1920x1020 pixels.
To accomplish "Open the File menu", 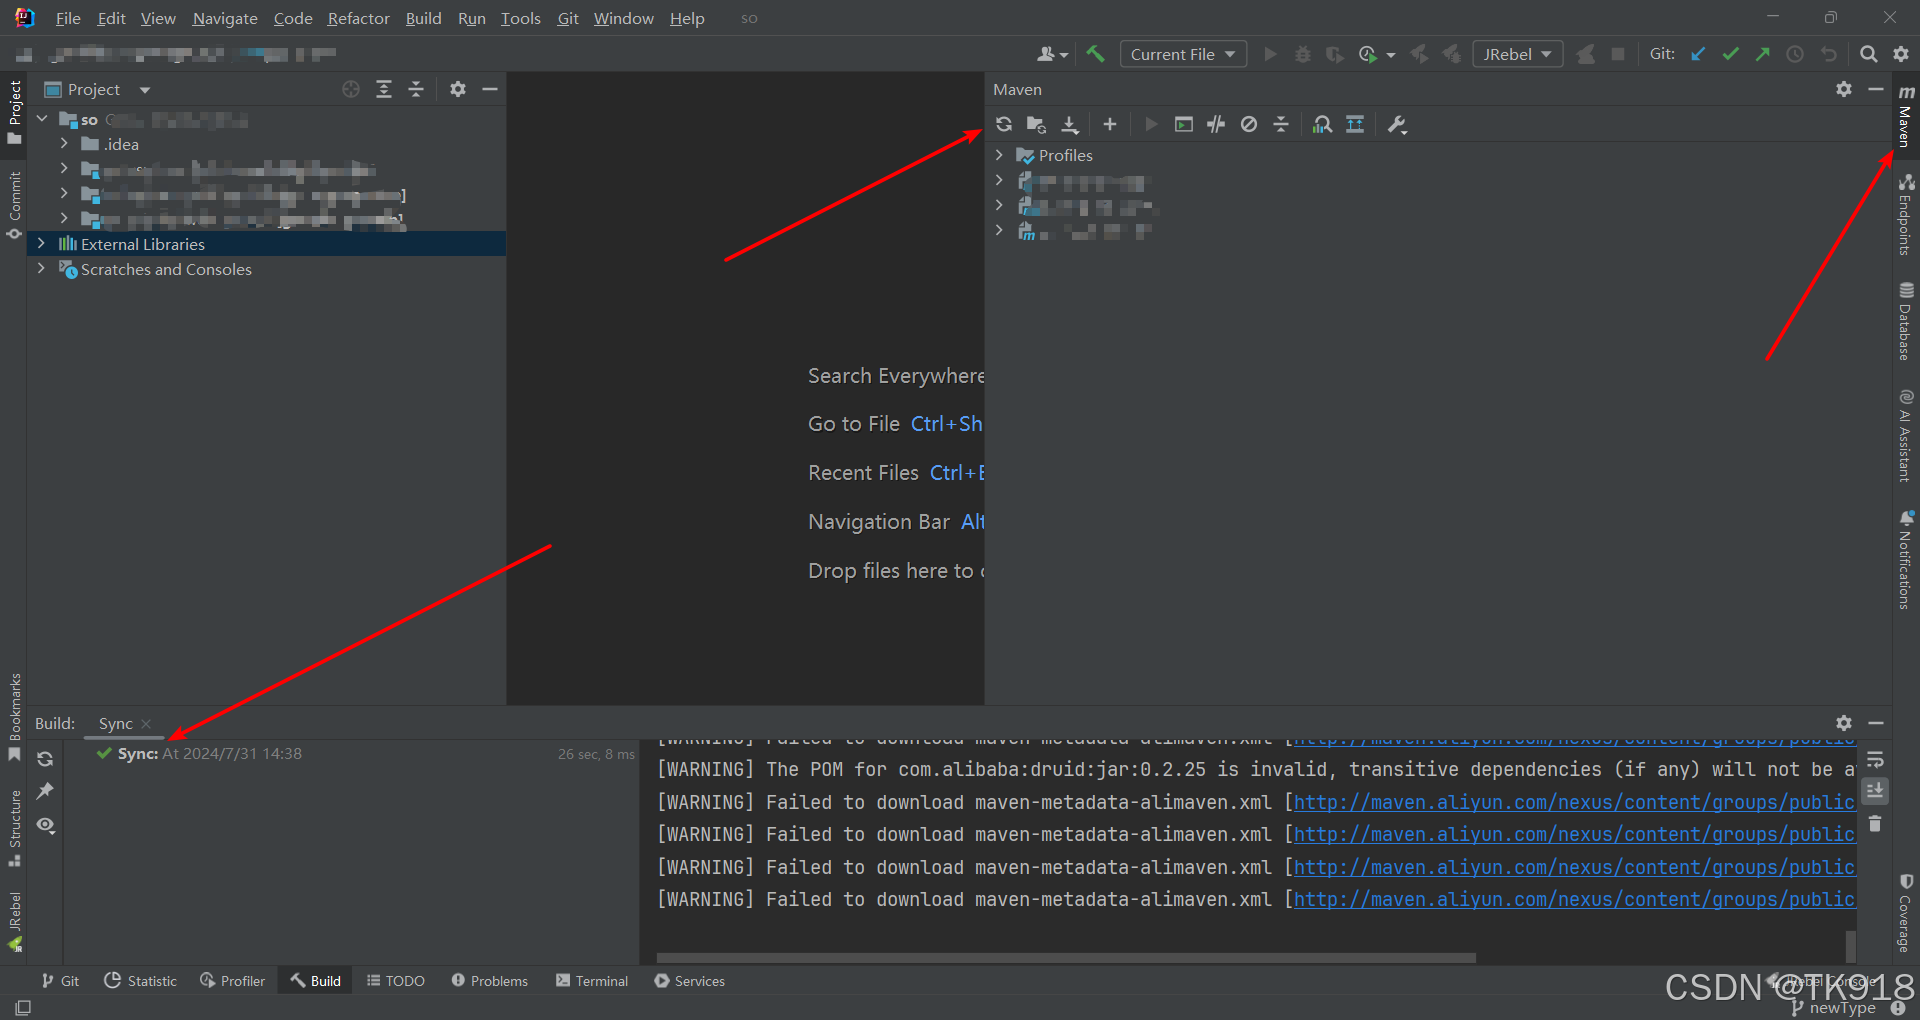I will 68,18.
